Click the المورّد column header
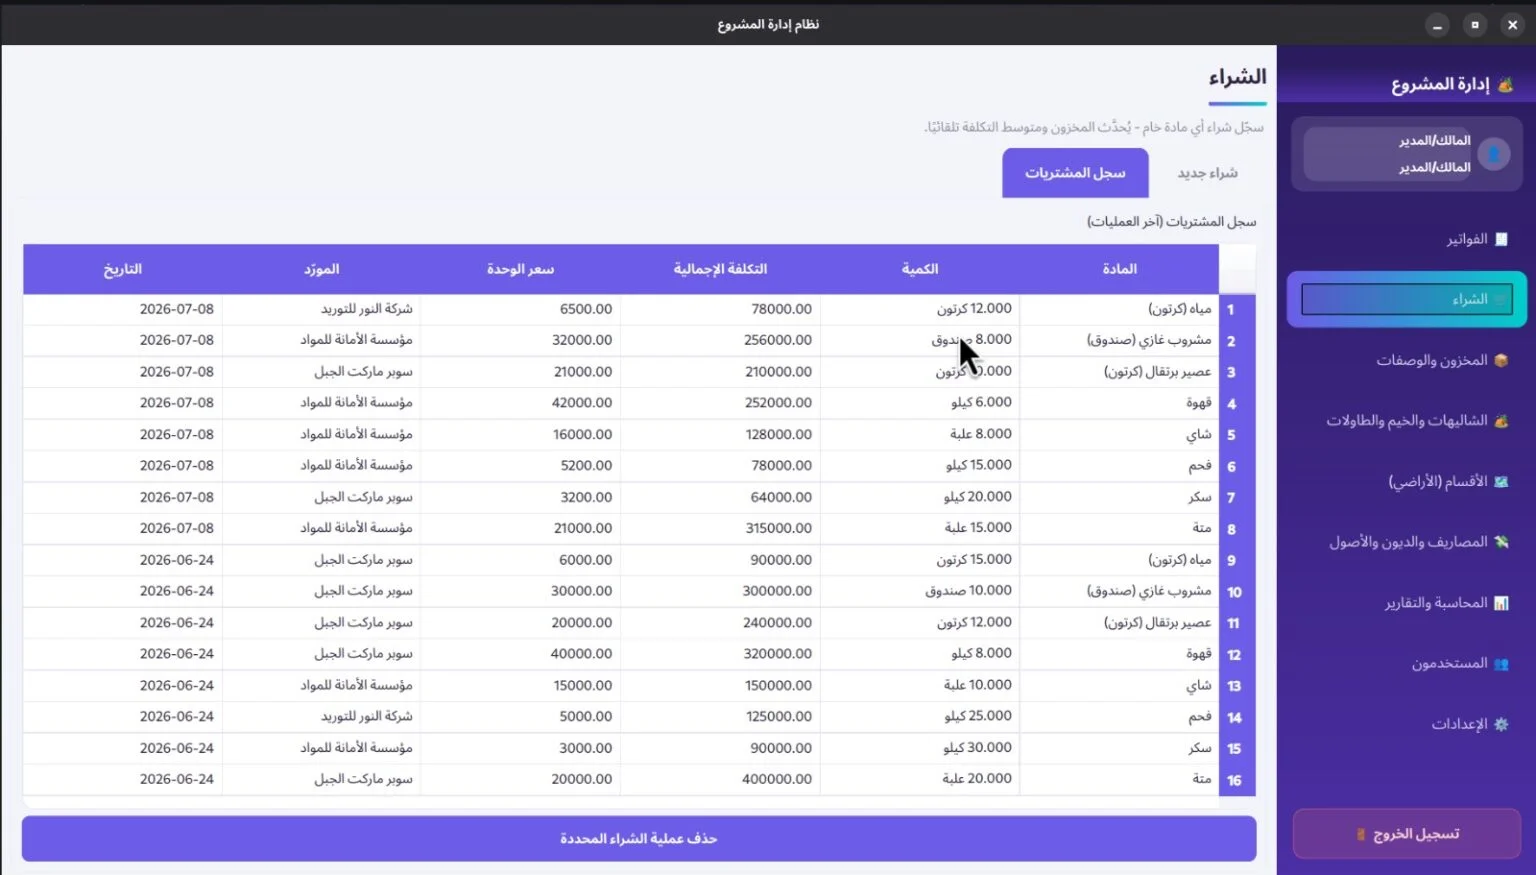1536x875 pixels. (x=322, y=269)
